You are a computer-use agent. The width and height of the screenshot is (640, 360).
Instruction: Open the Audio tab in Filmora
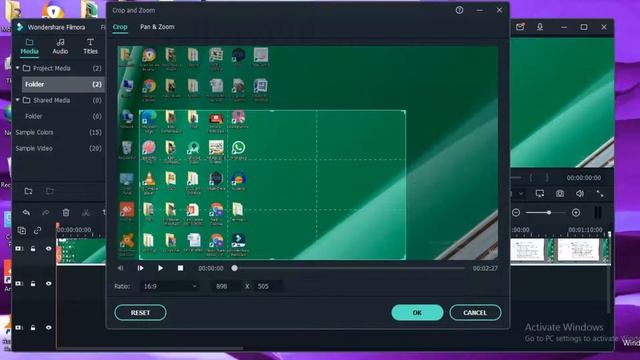click(x=60, y=47)
